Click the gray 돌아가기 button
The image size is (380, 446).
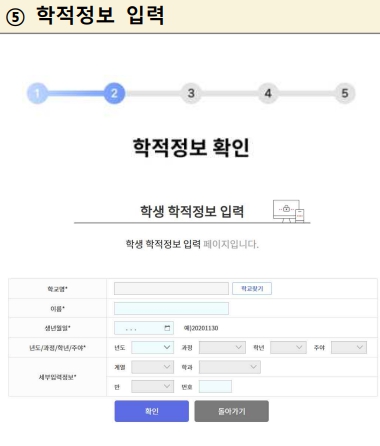232,411
